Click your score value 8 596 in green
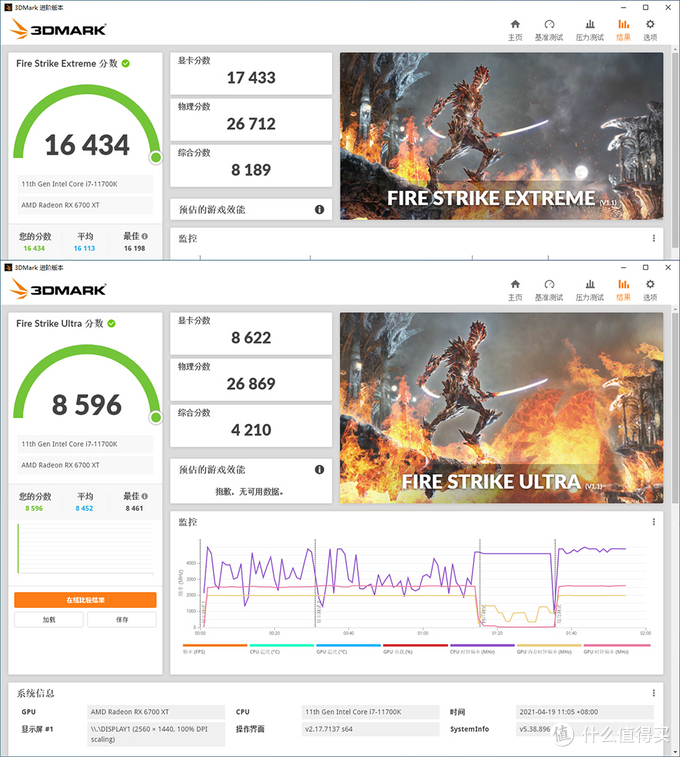Image resolution: width=680 pixels, height=757 pixels. click(x=34, y=508)
